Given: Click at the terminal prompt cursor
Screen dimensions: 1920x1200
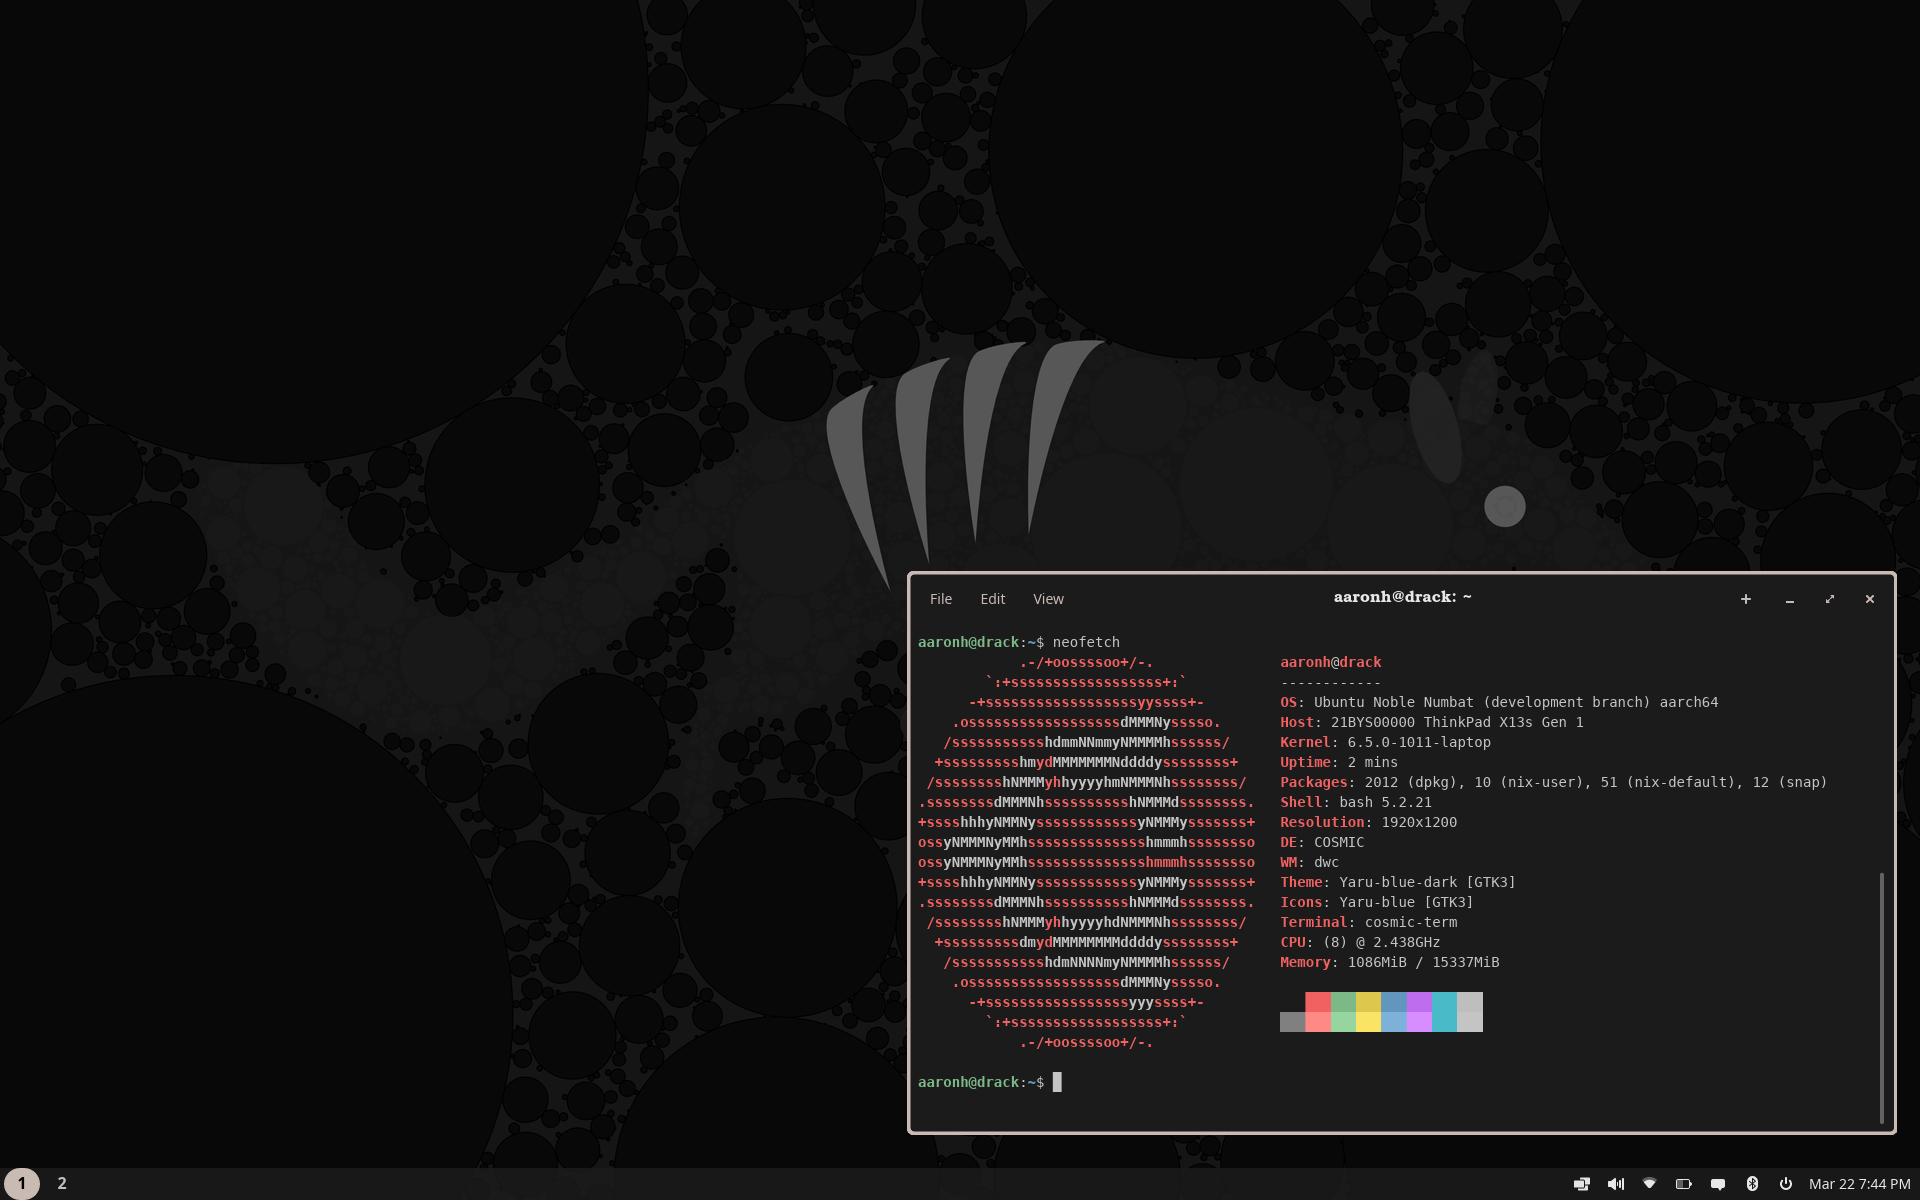Looking at the screenshot, I should pos(1057,1082).
